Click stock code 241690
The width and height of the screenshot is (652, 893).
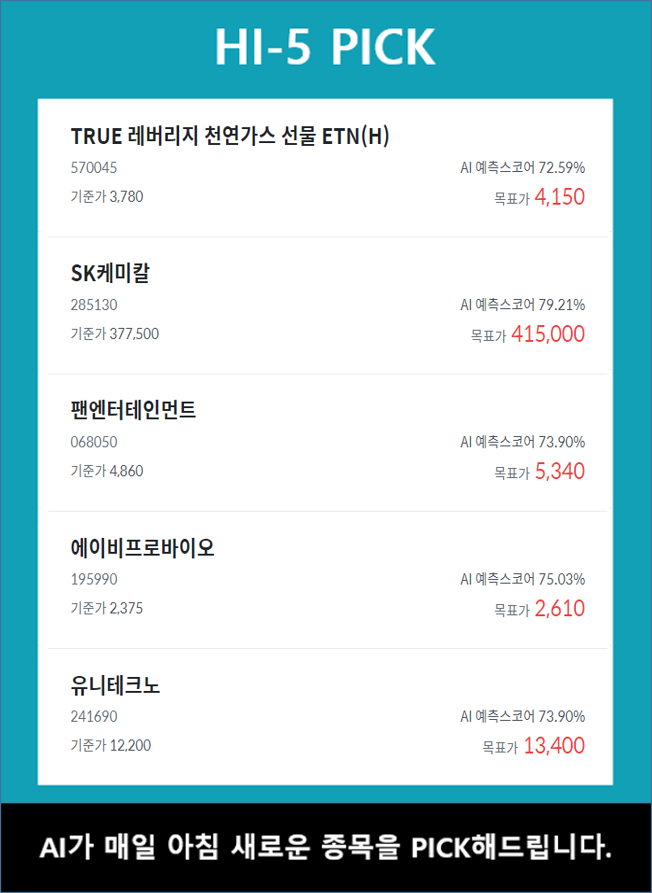coord(94,716)
